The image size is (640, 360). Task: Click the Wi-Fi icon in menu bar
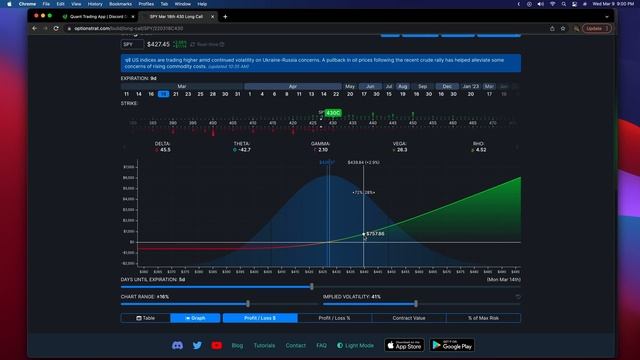[x=552, y=4]
